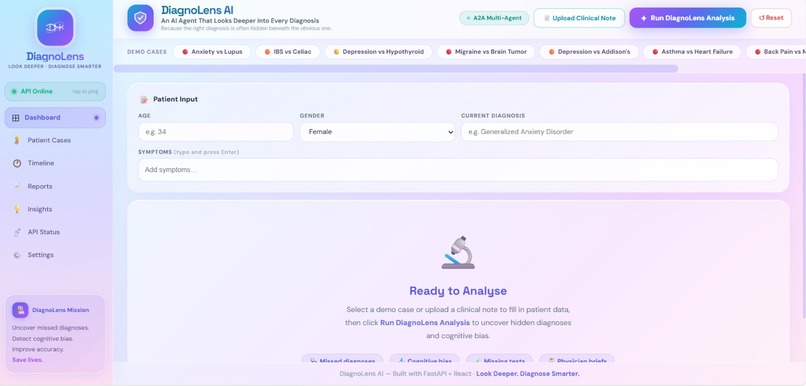Screen dimensions: 806x386
Task: Click the microscope illustration icon
Action: [458, 252]
